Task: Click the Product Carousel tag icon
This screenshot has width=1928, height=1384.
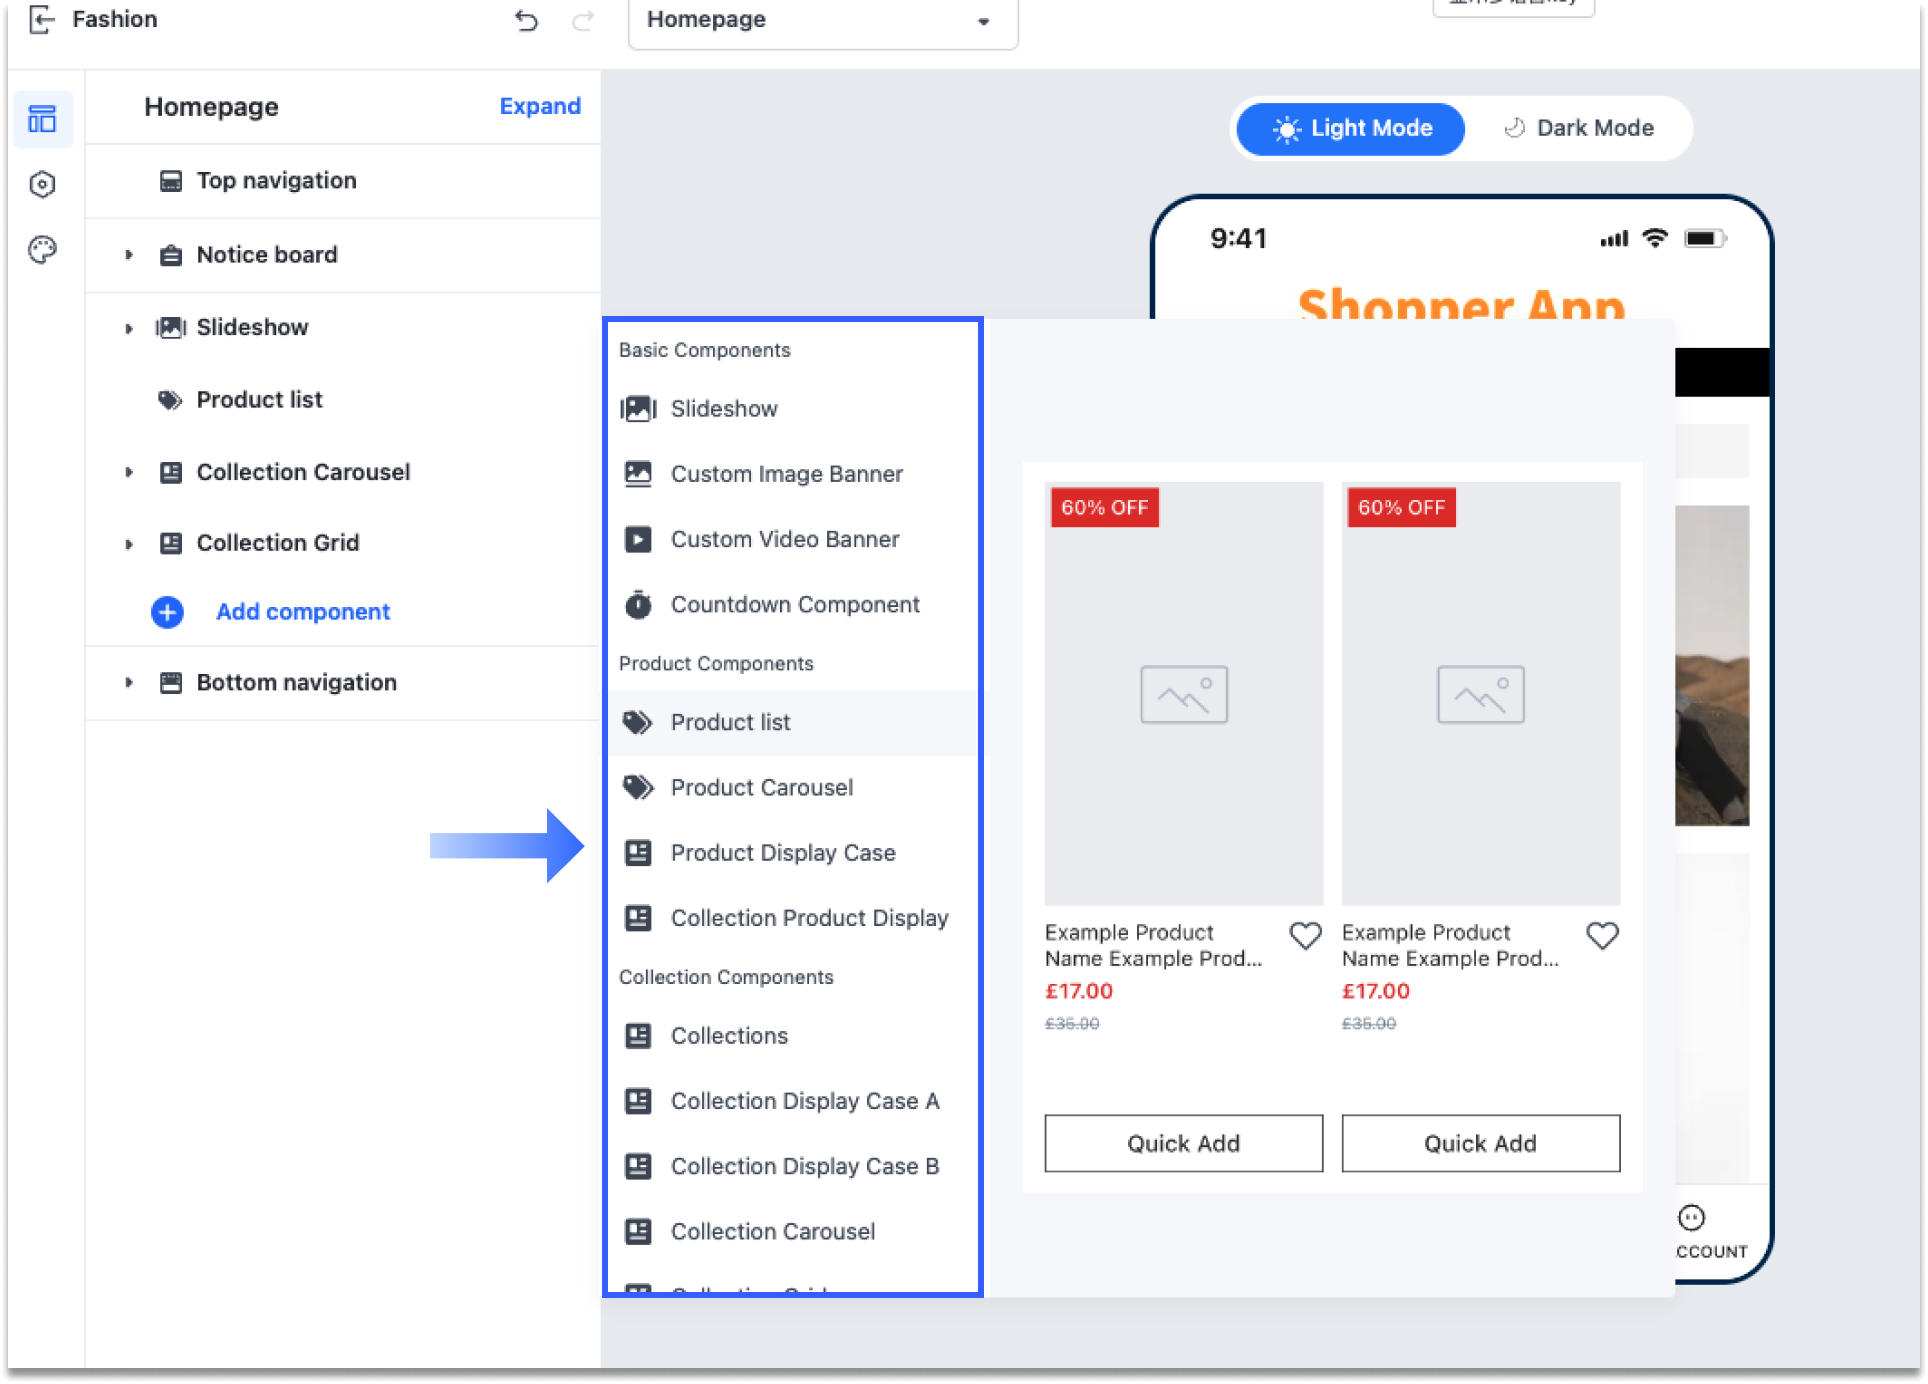Action: click(x=638, y=788)
